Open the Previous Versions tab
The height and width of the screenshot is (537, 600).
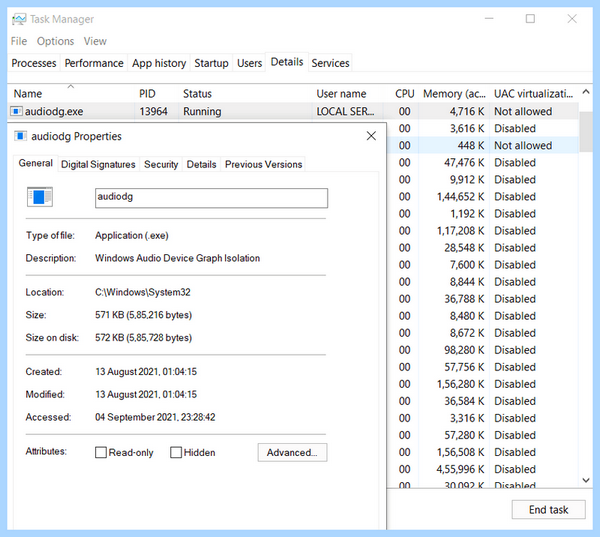(263, 164)
